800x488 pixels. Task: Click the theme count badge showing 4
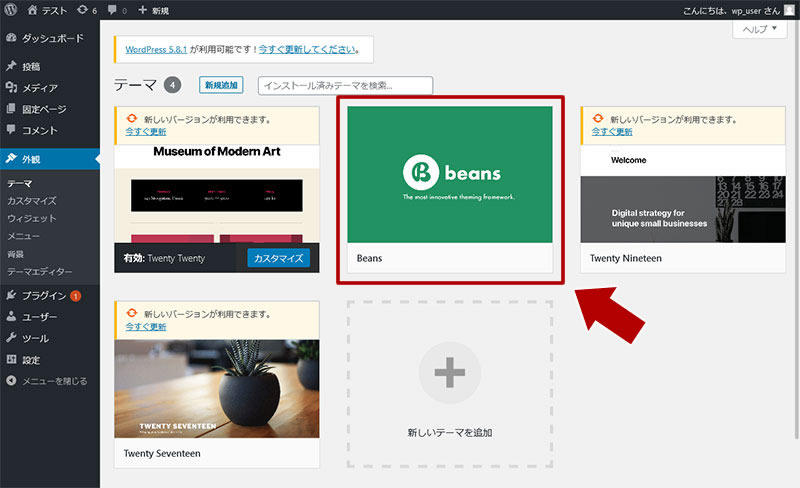172,85
